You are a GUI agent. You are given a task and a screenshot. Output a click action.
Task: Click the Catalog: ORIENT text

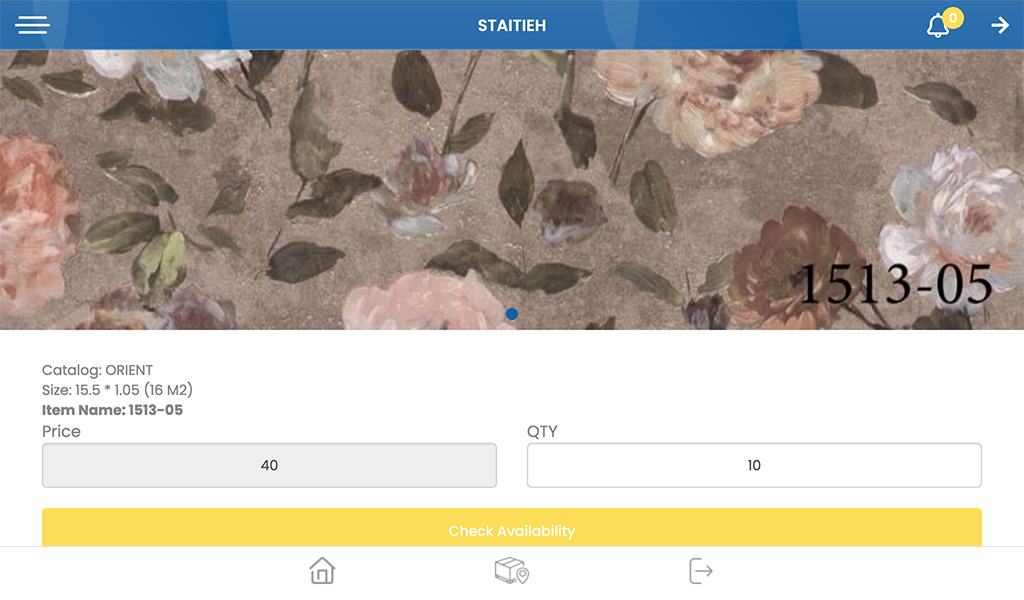point(97,370)
